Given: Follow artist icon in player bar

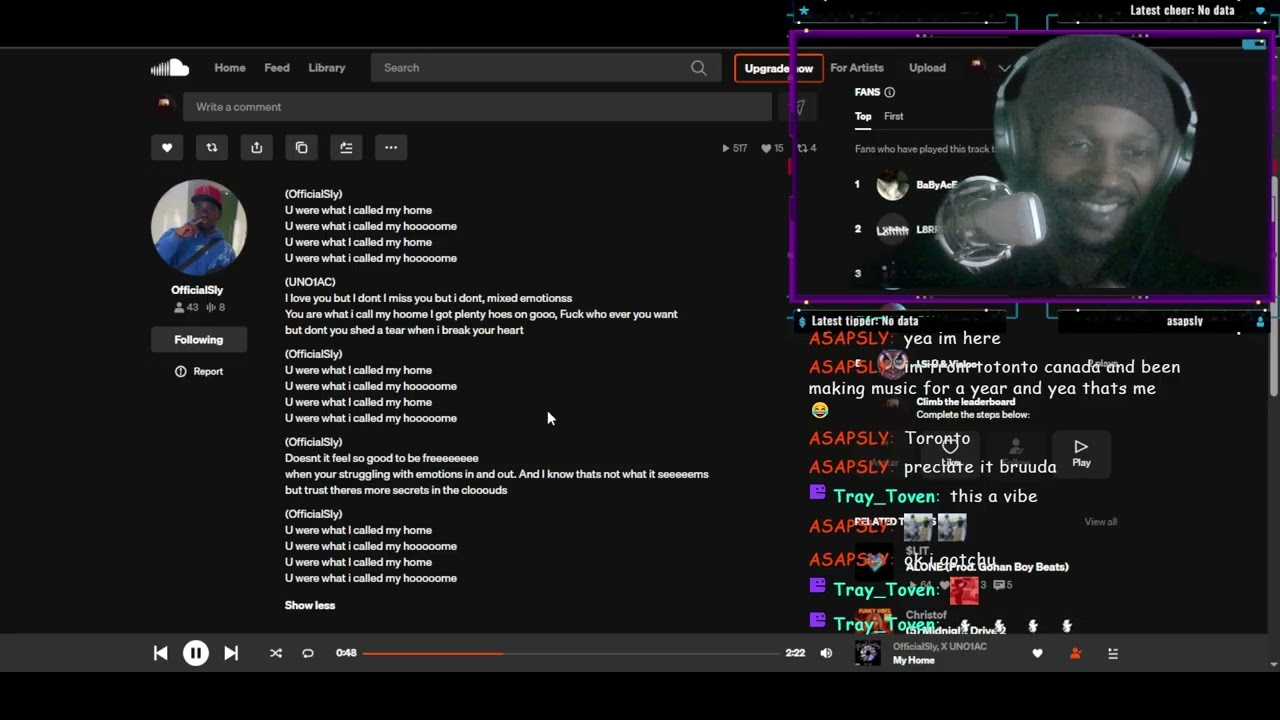Looking at the screenshot, I should coord(1075,653).
